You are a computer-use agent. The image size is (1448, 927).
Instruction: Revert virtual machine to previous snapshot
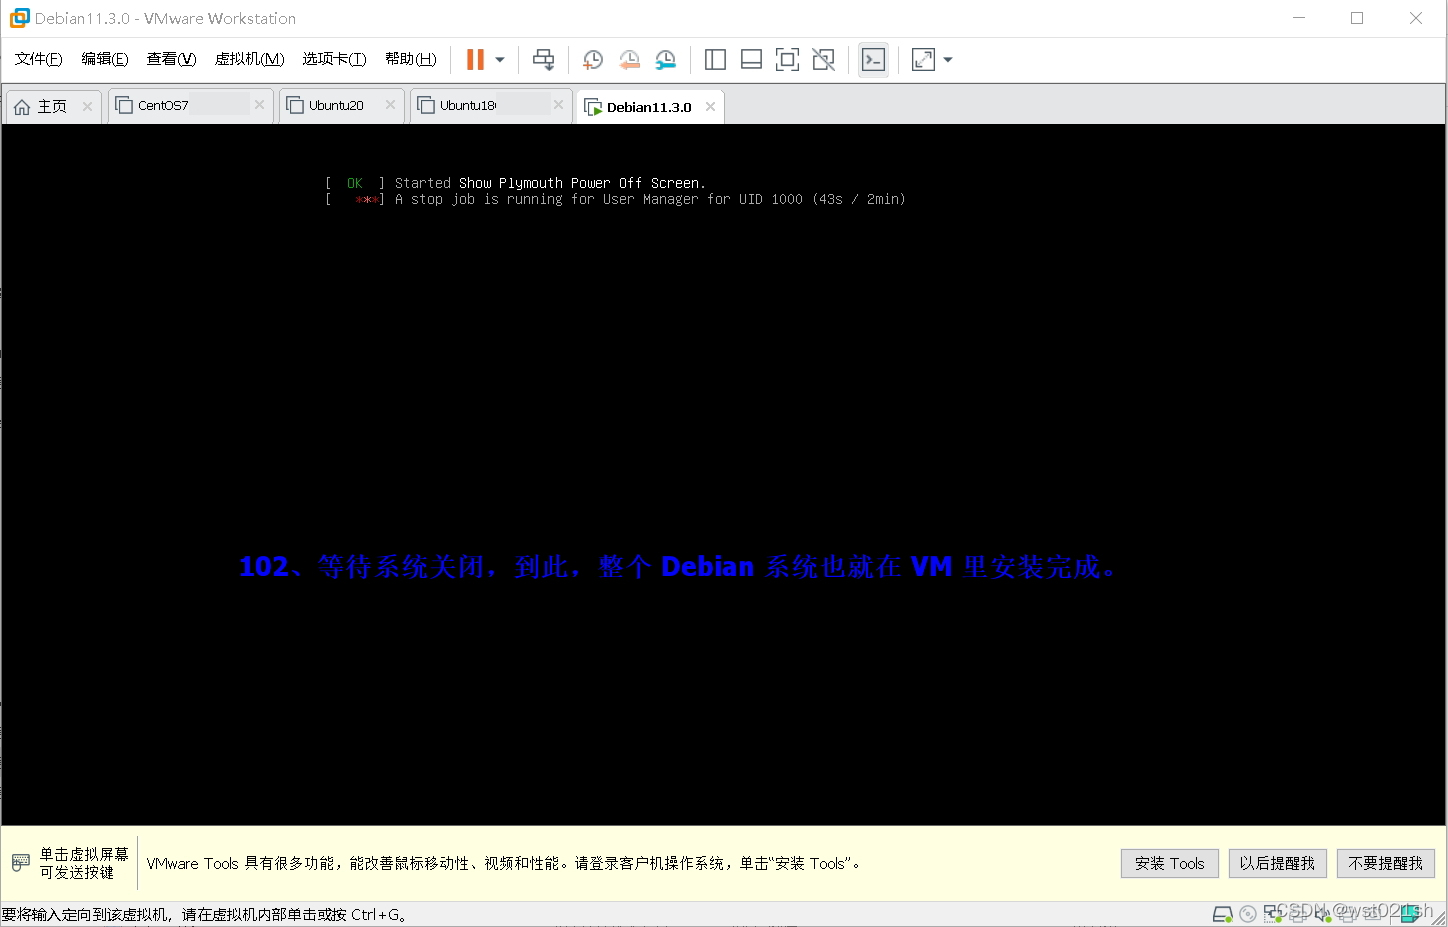click(x=629, y=60)
